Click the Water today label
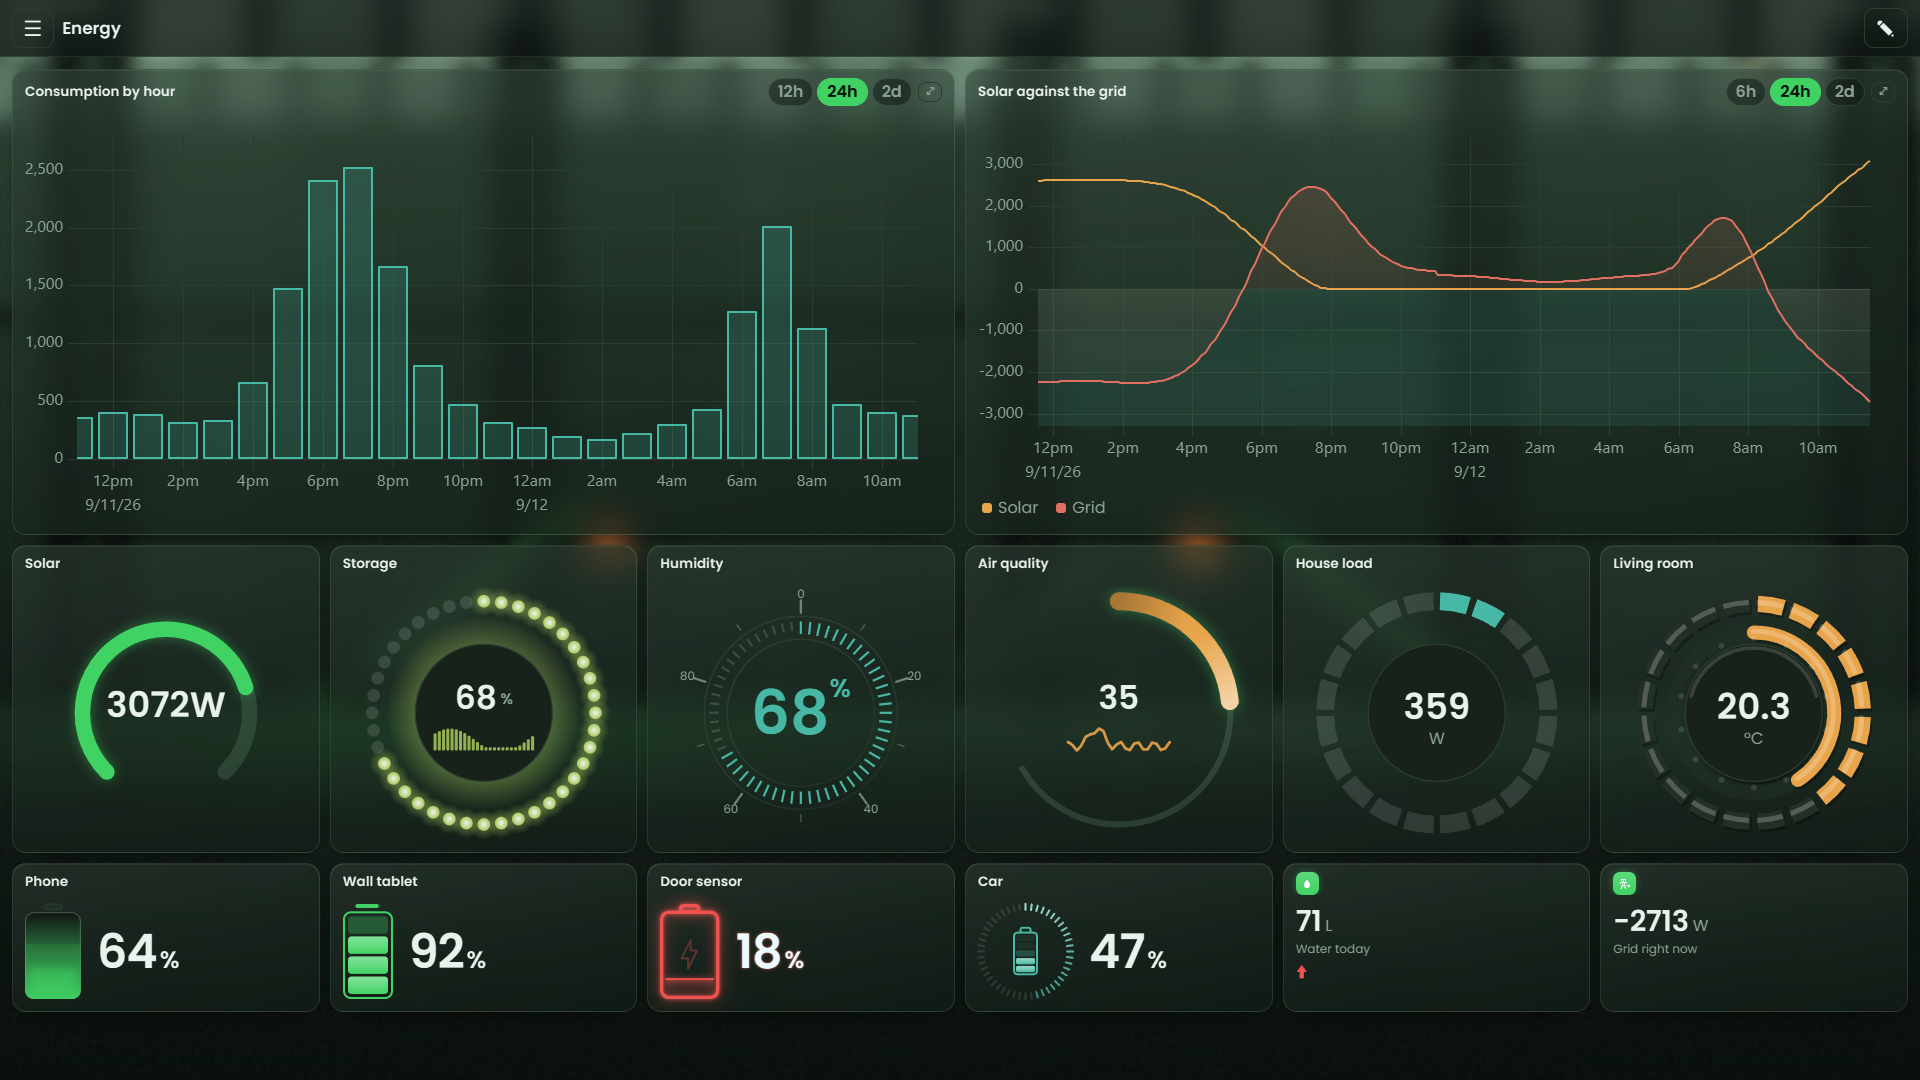1920x1080 pixels. [x=1332, y=949]
